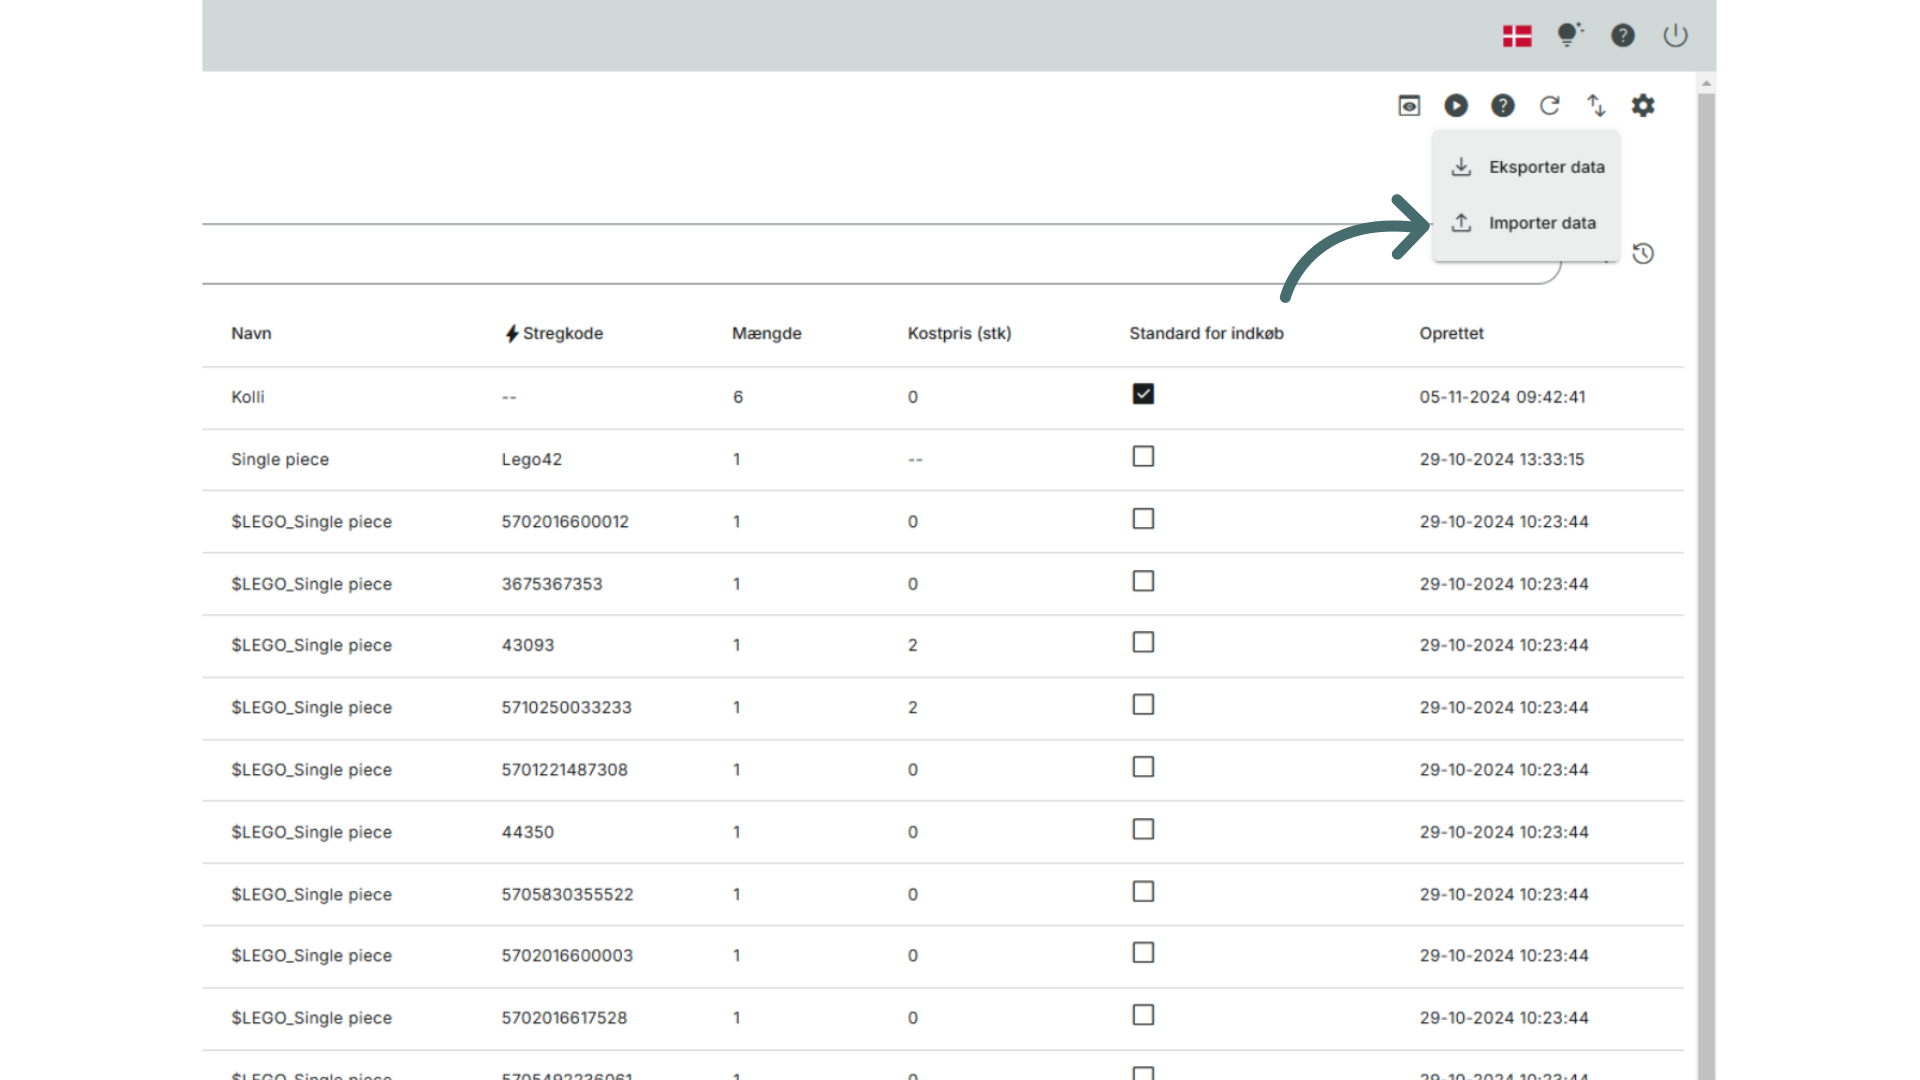Click date 05-11-2024 09:42:41
This screenshot has height=1080, width=1920.
(1502, 397)
